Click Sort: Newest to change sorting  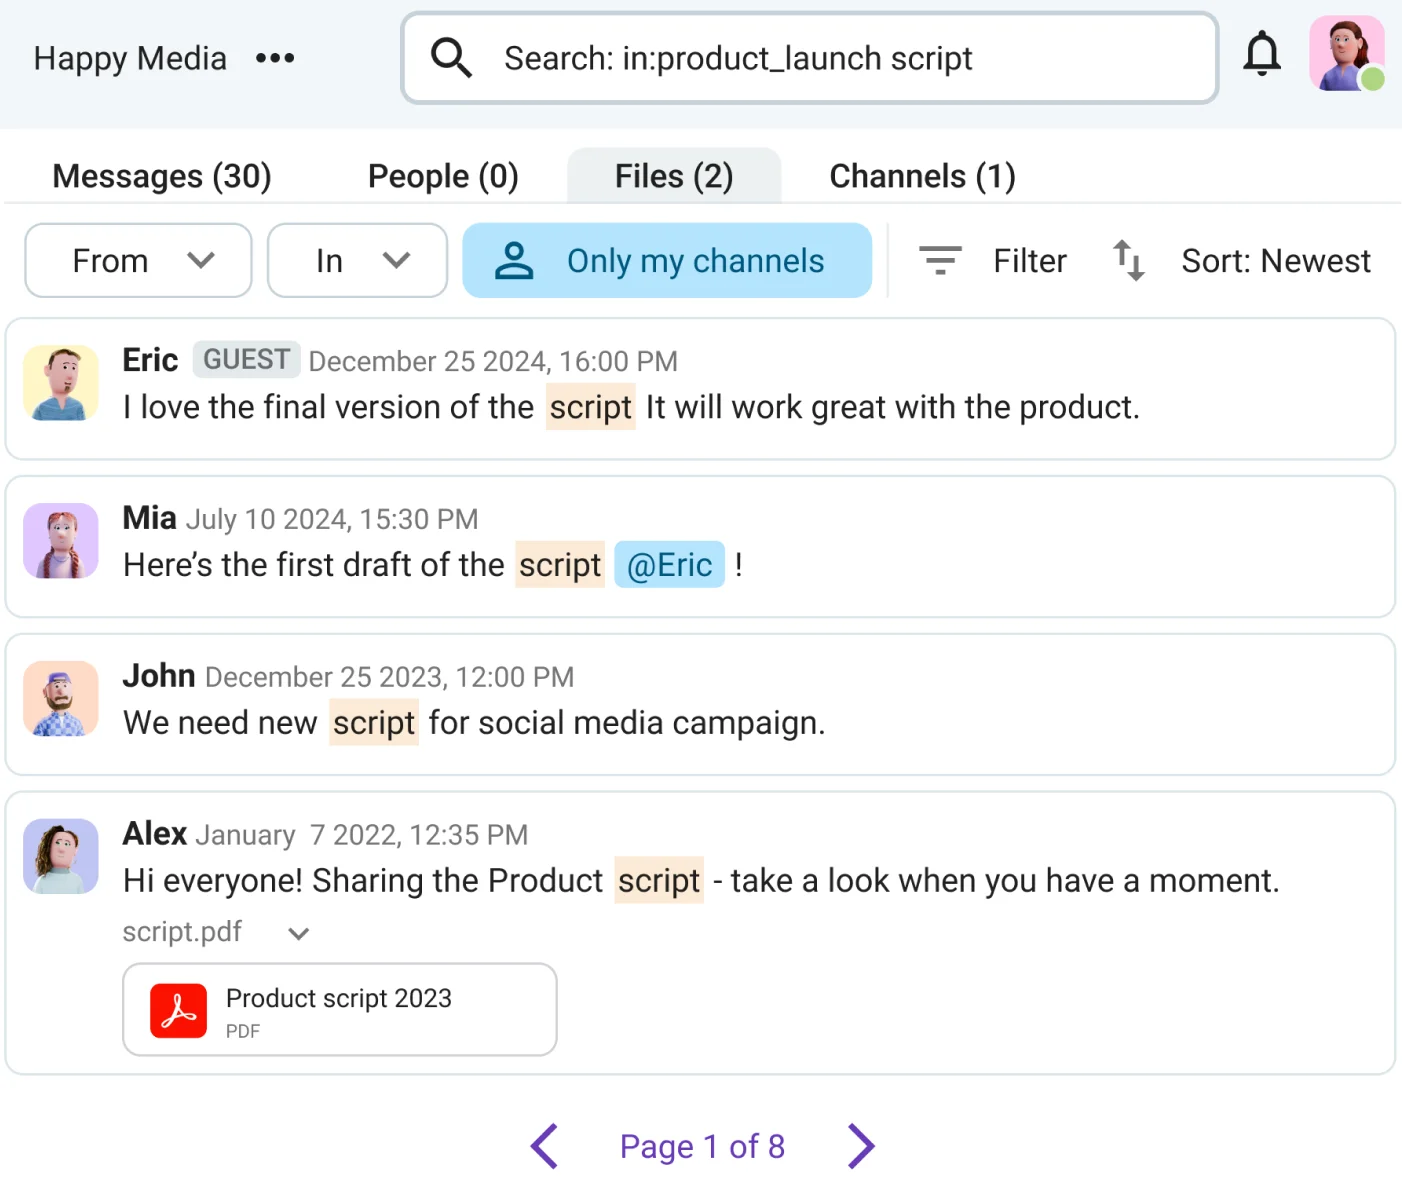(x=1275, y=261)
